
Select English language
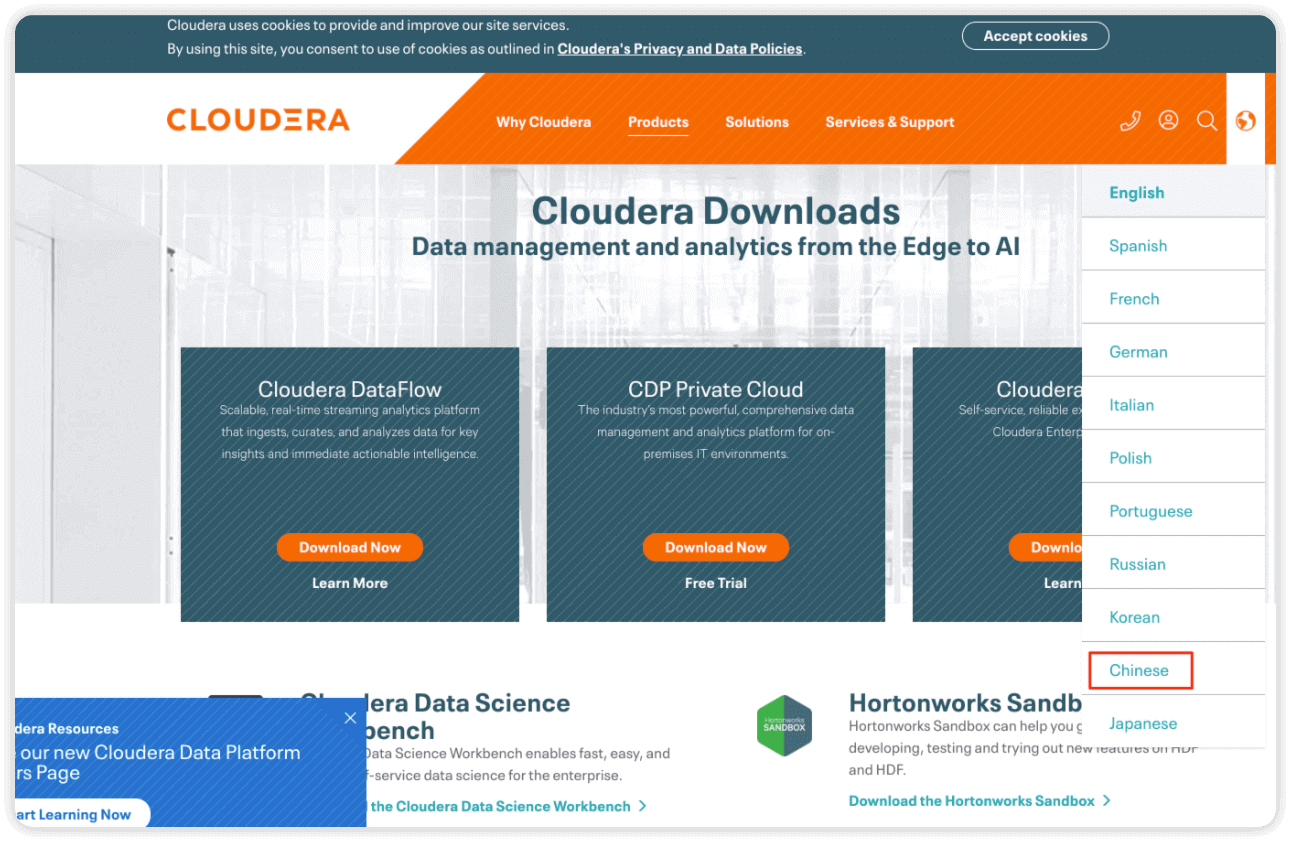tap(1173, 192)
